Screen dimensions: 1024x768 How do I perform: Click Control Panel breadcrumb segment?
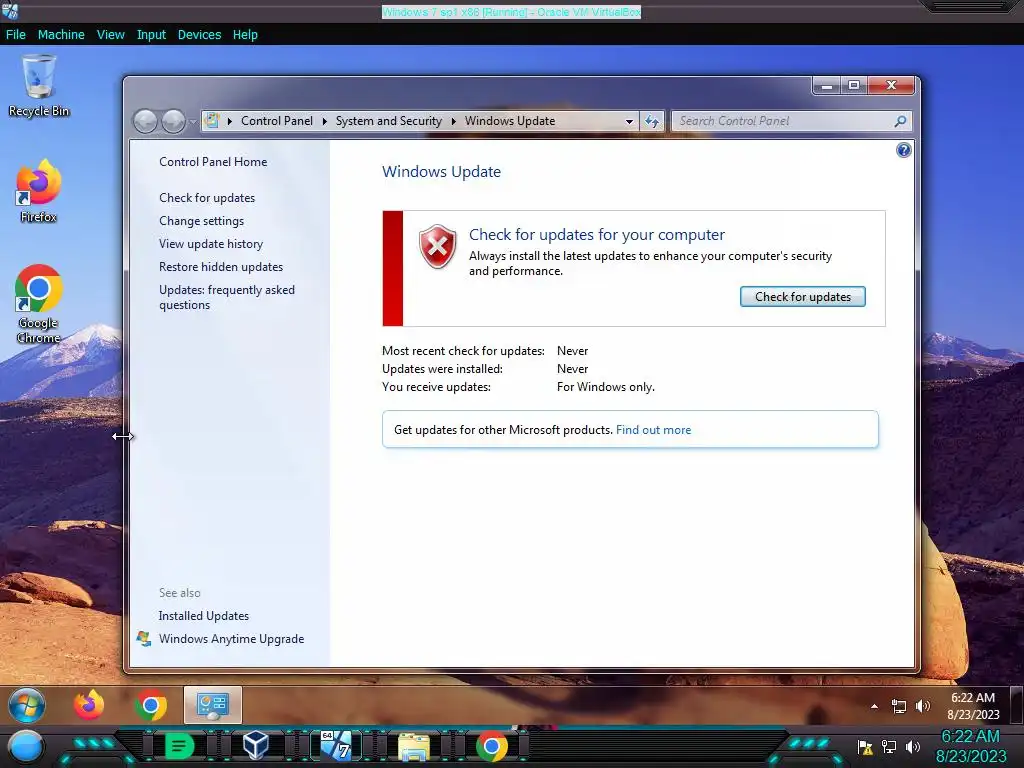(x=277, y=121)
